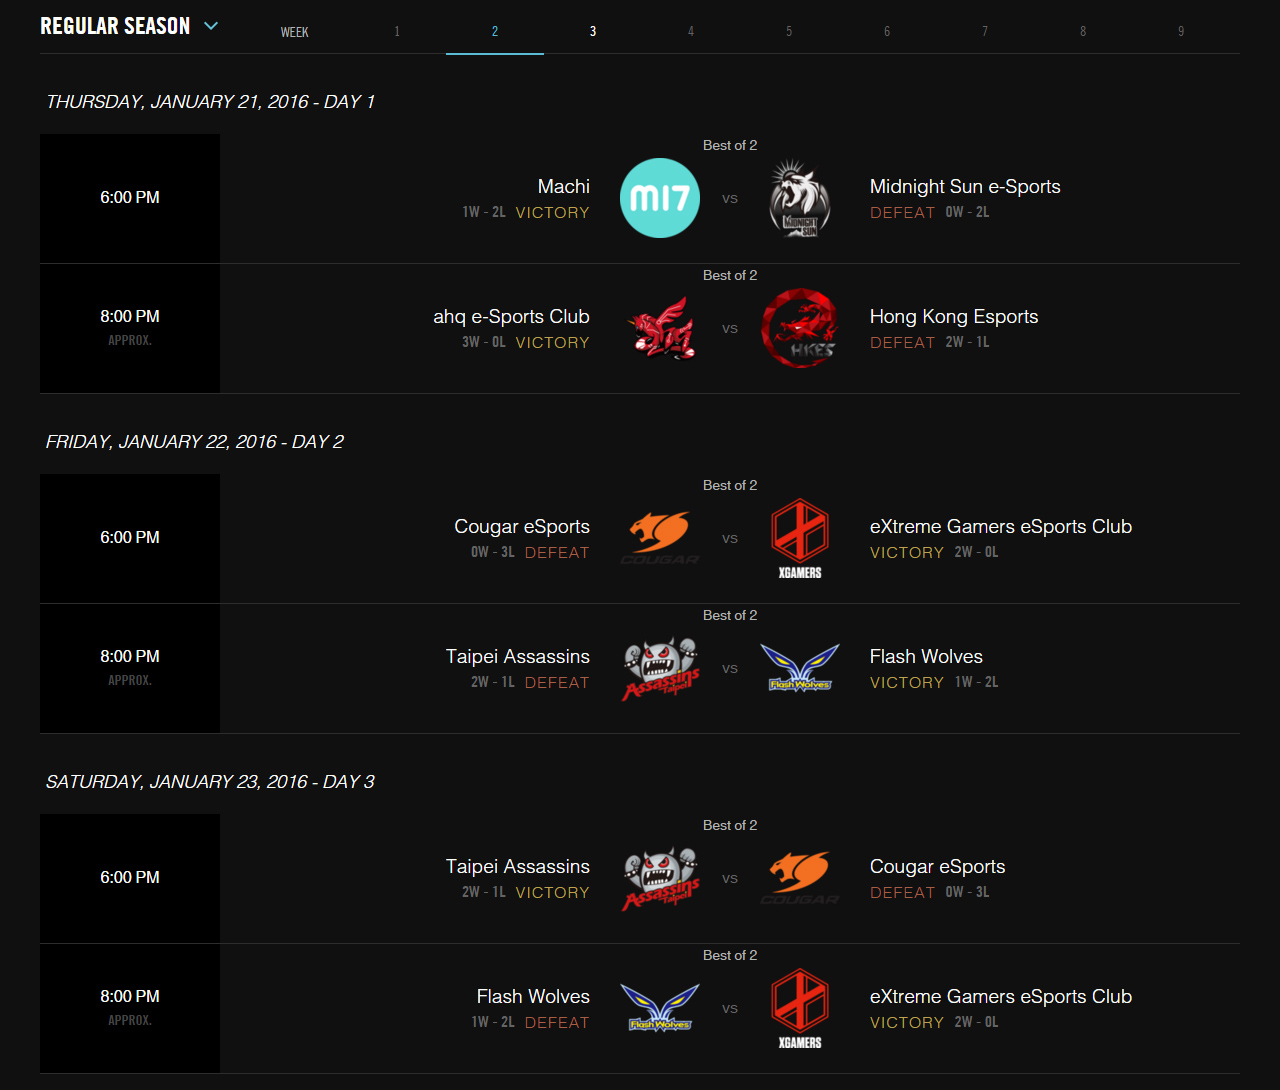Screen dimensions: 1280x1090
Task: Click the Midnight Sun e-Sports logo
Action: pyautogui.click(x=800, y=198)
